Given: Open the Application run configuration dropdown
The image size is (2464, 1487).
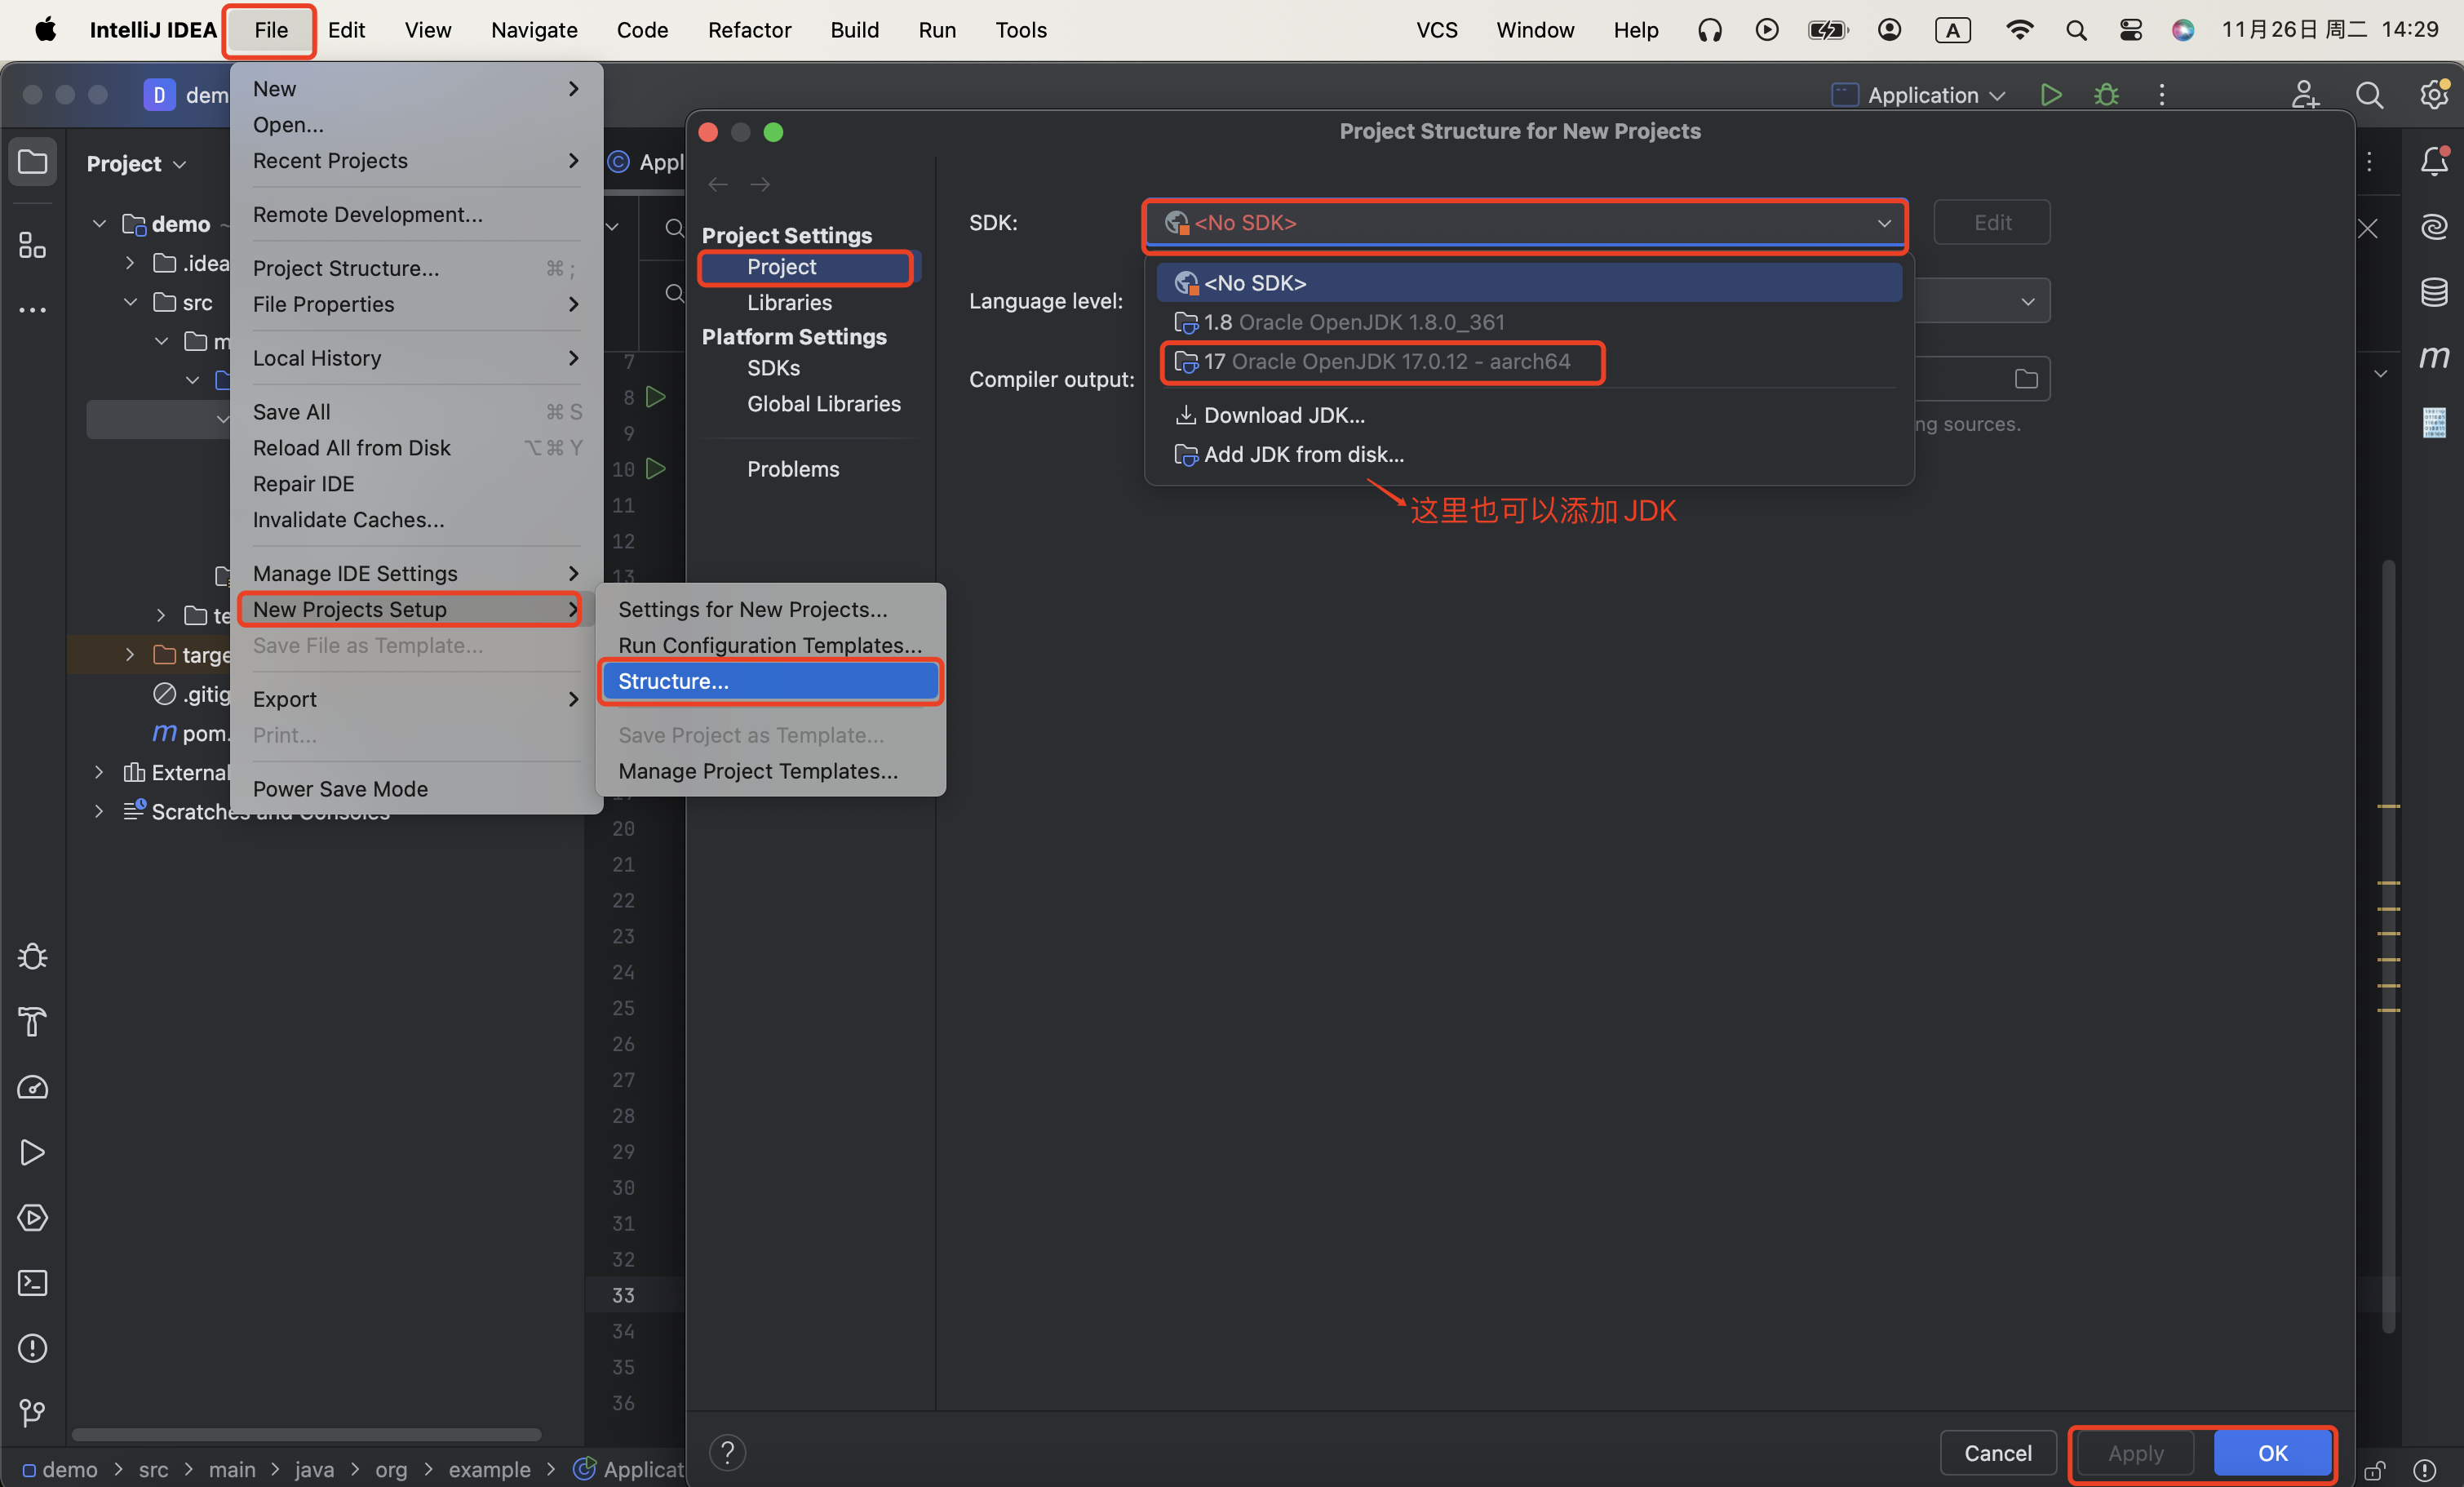Looking at the screenshot, I should click(1919, 94).
